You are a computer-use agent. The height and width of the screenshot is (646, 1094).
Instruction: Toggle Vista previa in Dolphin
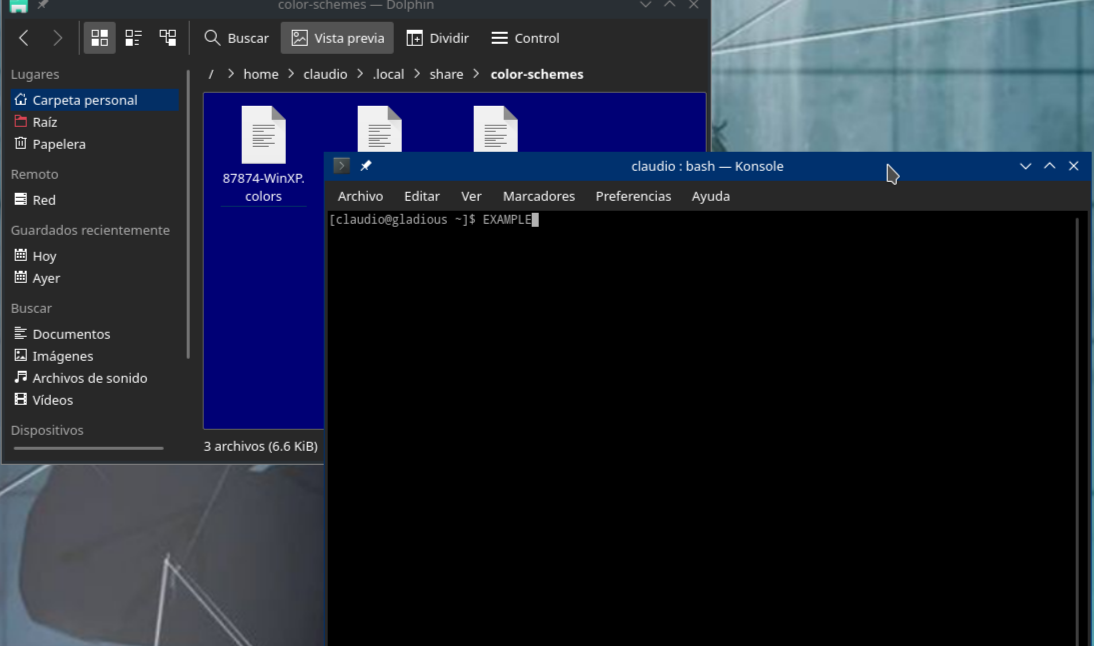click(x=338, y=38)
